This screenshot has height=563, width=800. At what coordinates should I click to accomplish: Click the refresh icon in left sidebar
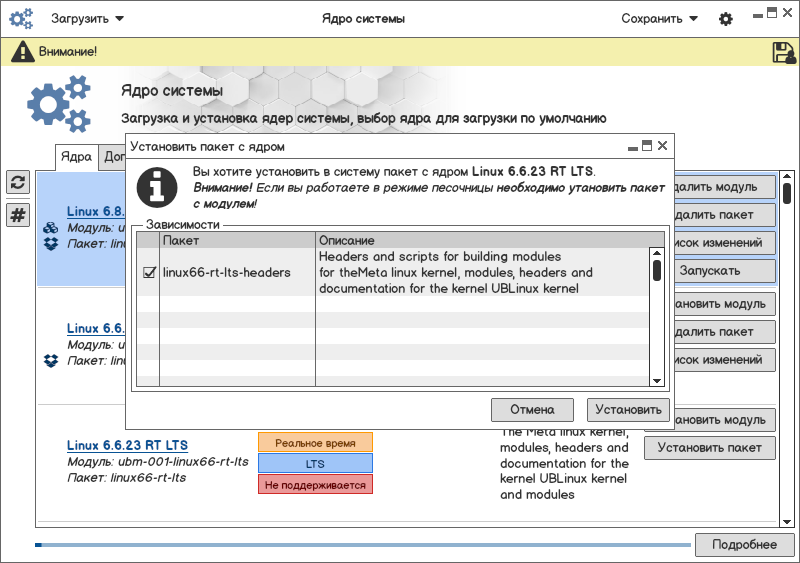pos(18,182)
